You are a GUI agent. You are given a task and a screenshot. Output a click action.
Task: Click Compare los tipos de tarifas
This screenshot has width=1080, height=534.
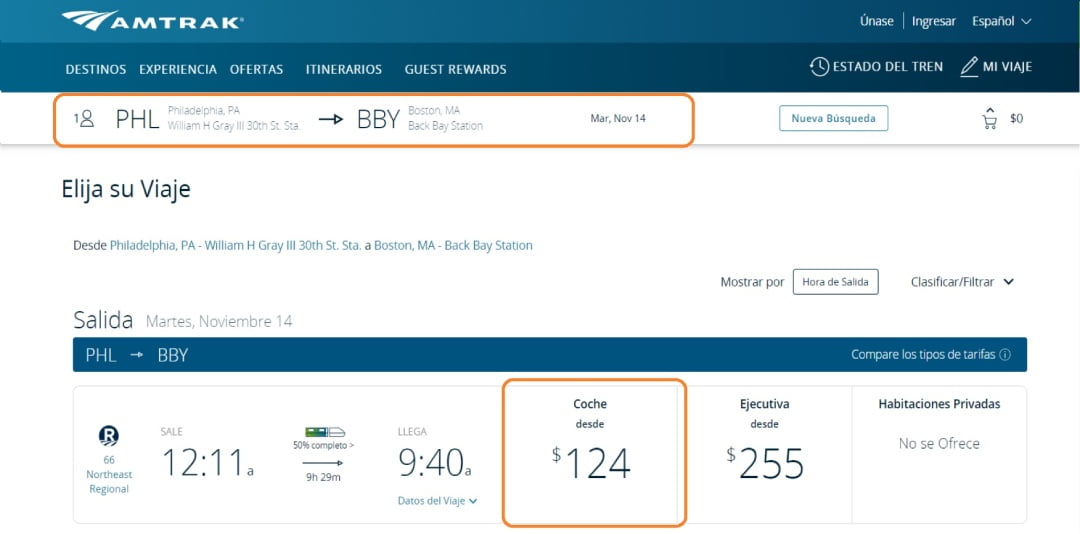pyautogui.click(x=923, y=355)
